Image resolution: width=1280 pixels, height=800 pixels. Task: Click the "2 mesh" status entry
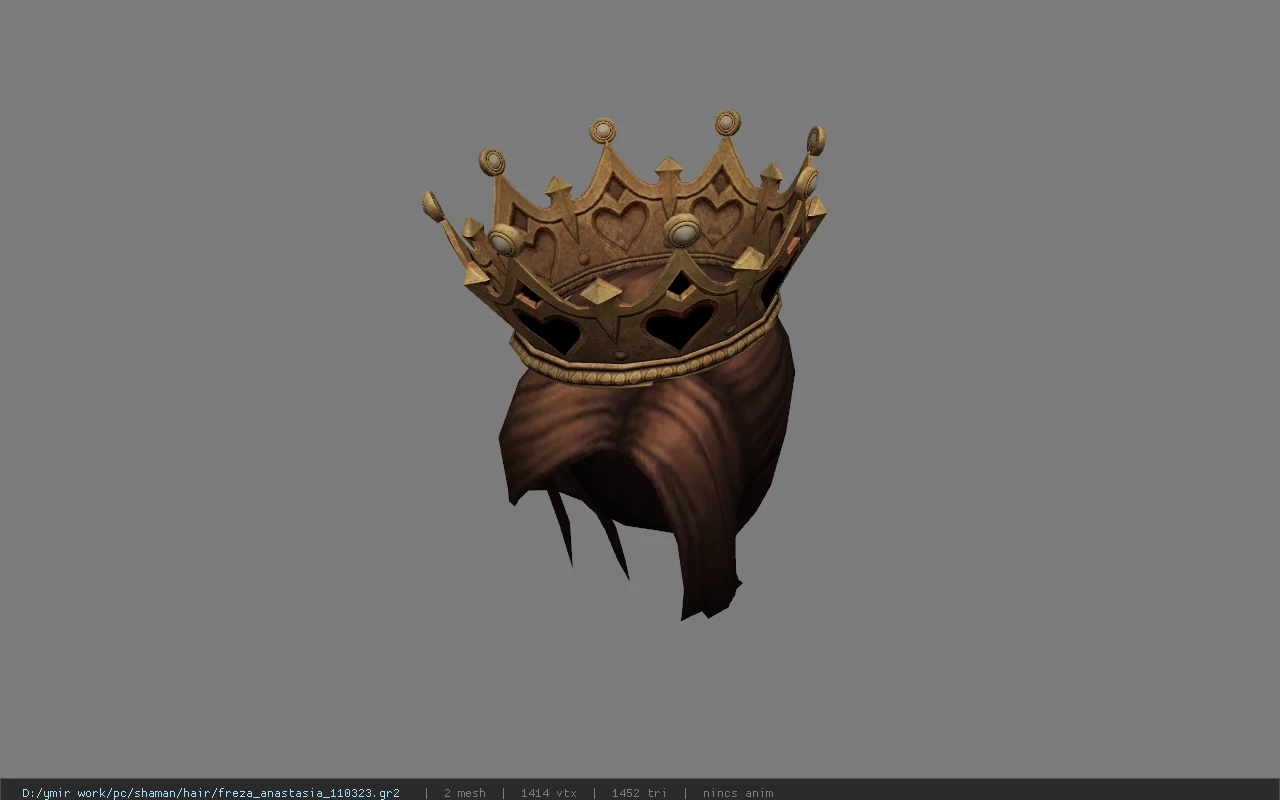coord(464,793)
